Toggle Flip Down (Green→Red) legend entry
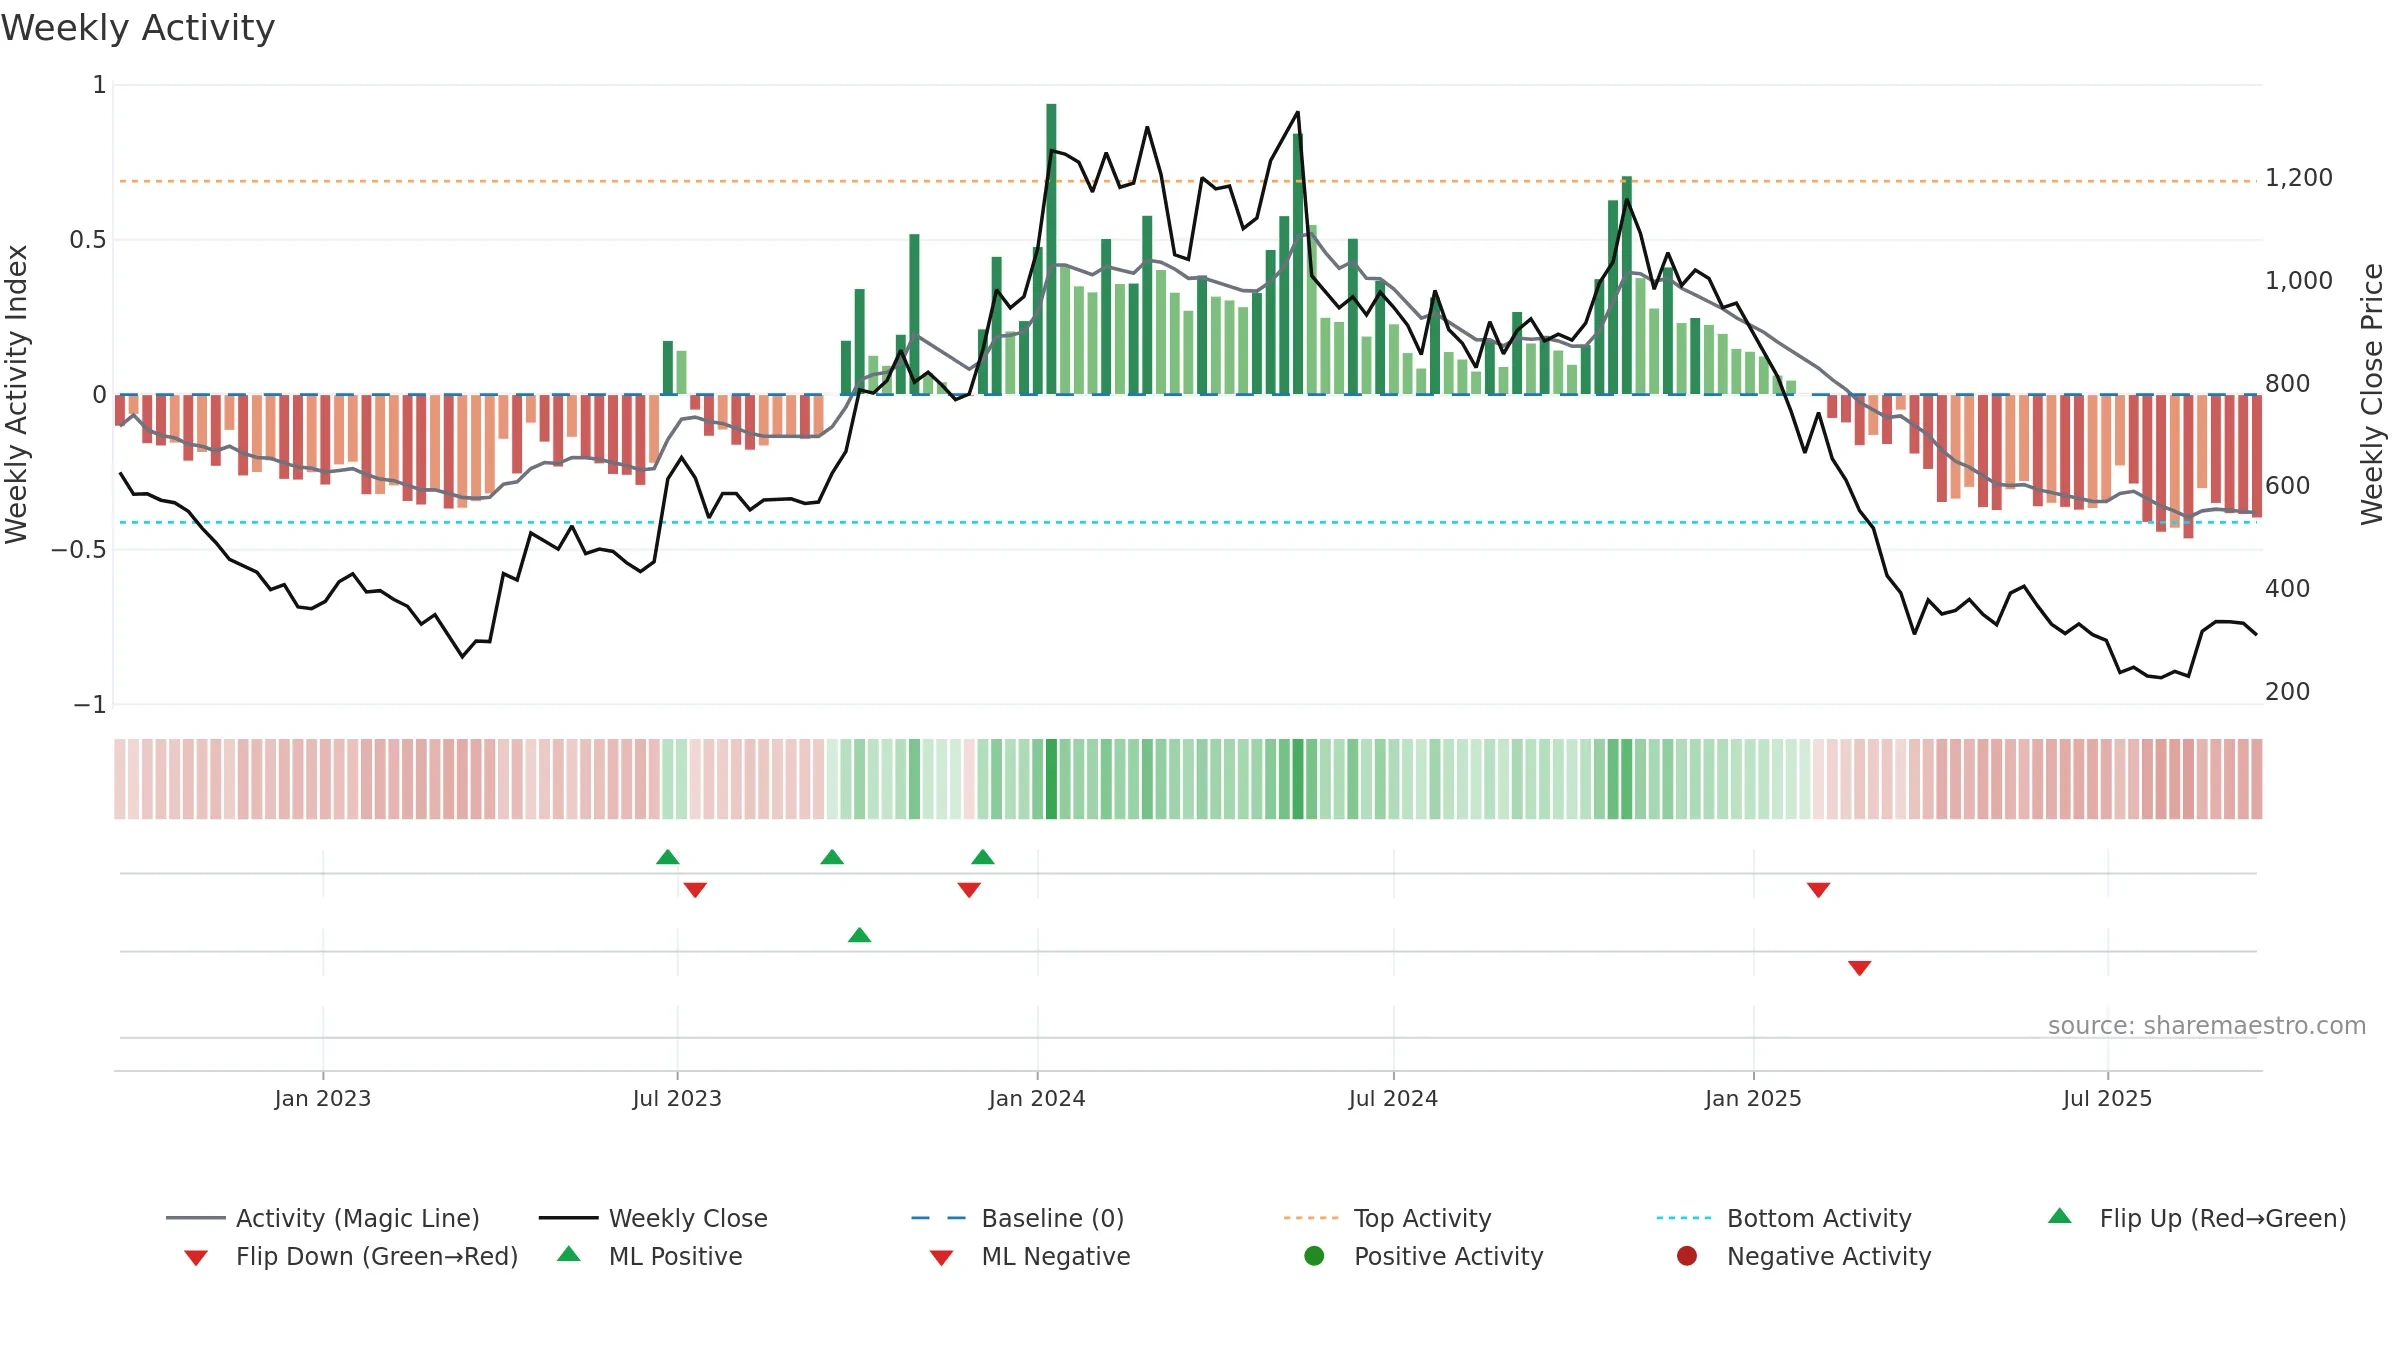Image resolution: width=2400 pixels, height=1350 pixels. pyautogui.click(x=351, y=1256)
